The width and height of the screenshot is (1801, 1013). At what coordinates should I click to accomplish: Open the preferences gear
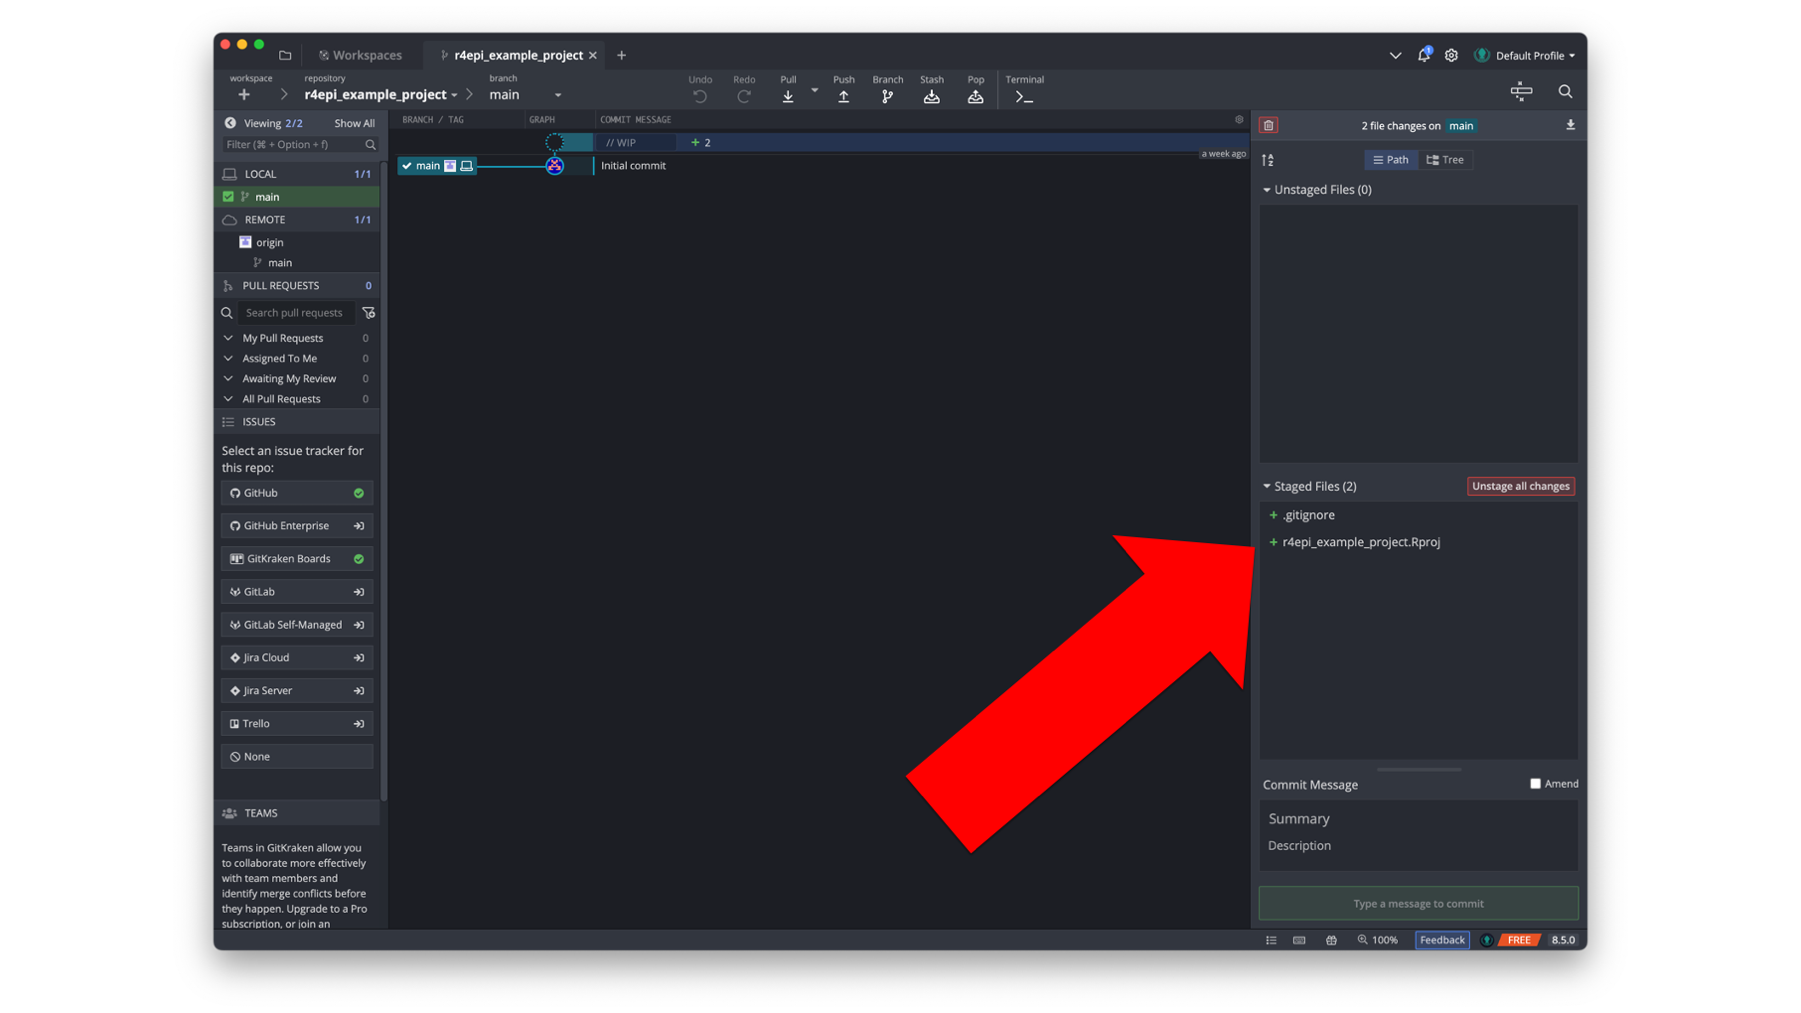[1451, 55]
